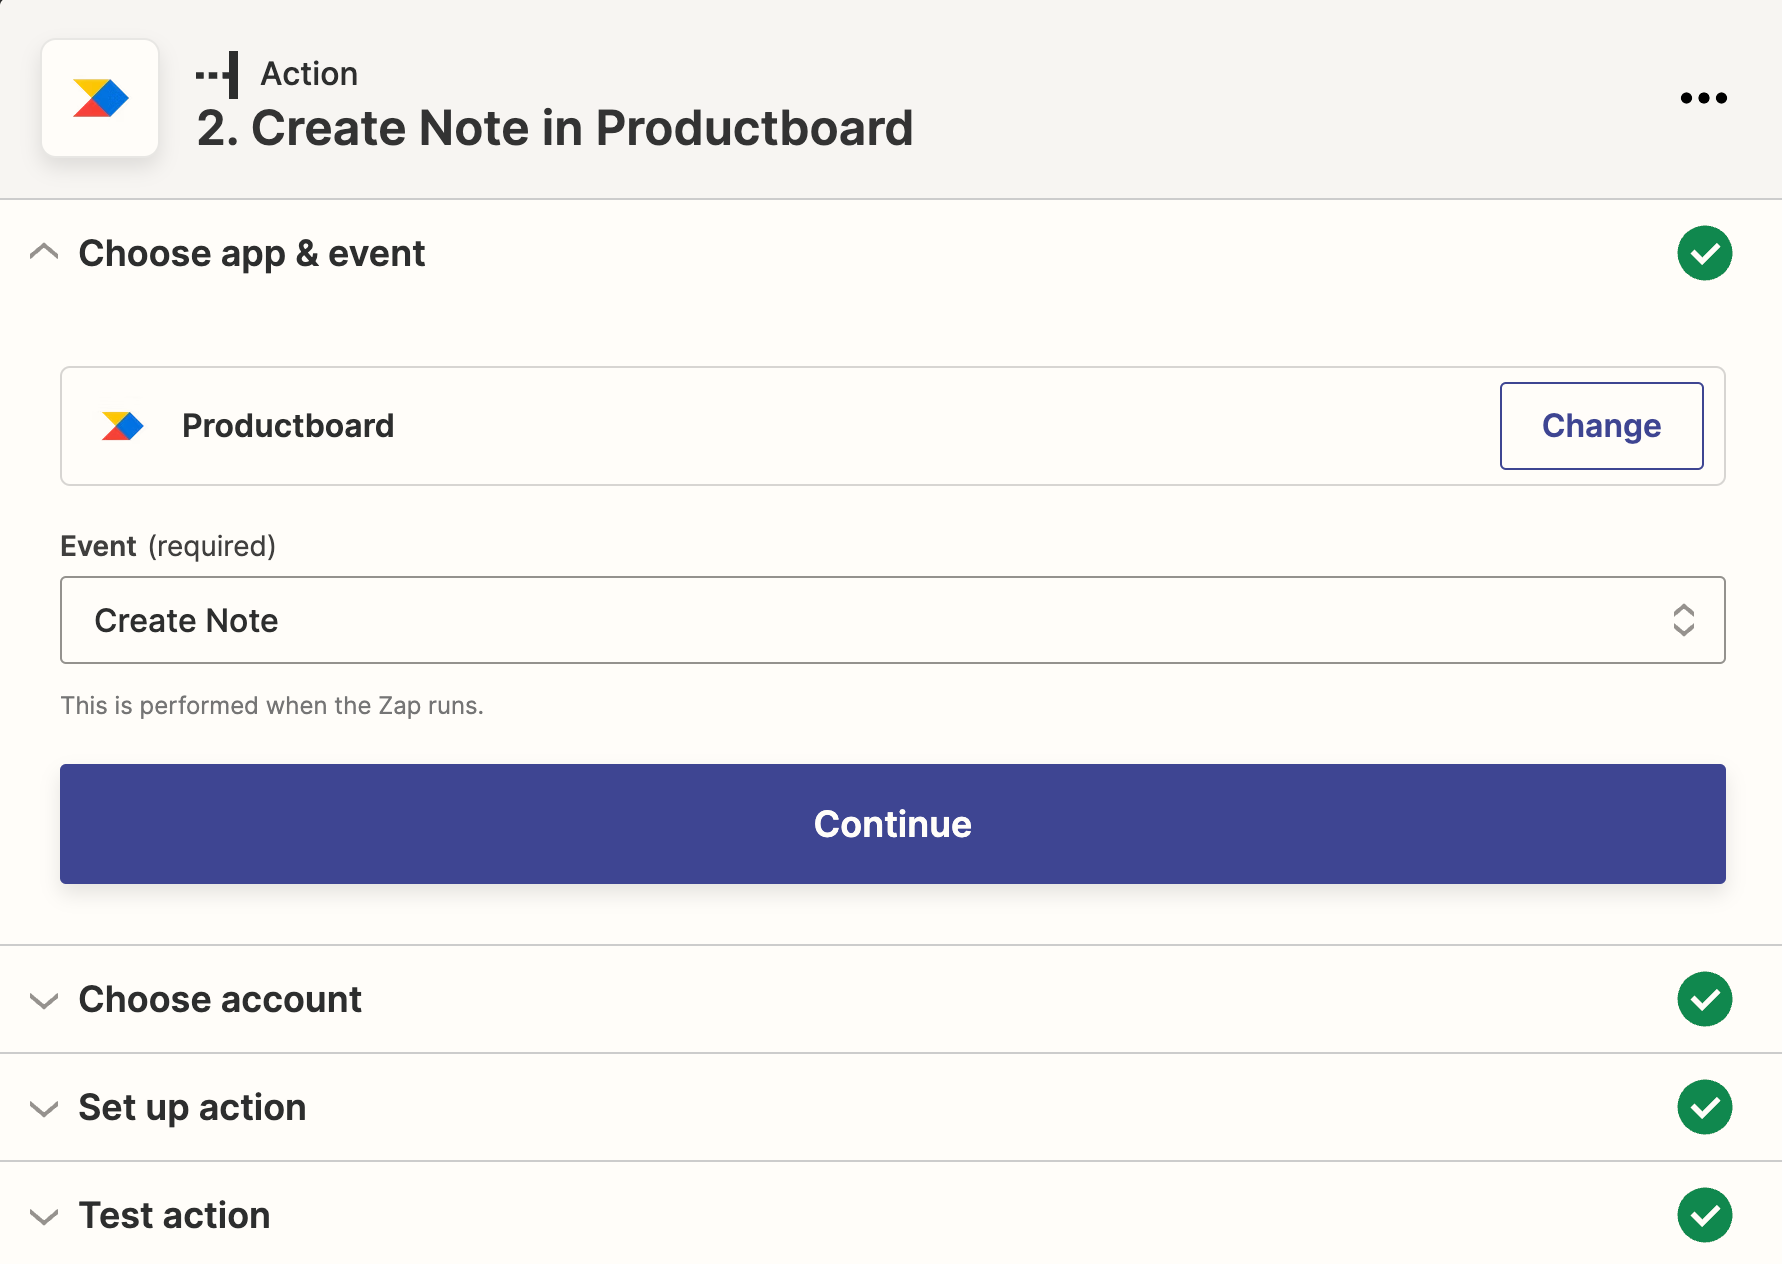Click the Action label above the step title
Image resolution: width=1782 pixels, height=1264 pixels.
[x=309, y=74]
